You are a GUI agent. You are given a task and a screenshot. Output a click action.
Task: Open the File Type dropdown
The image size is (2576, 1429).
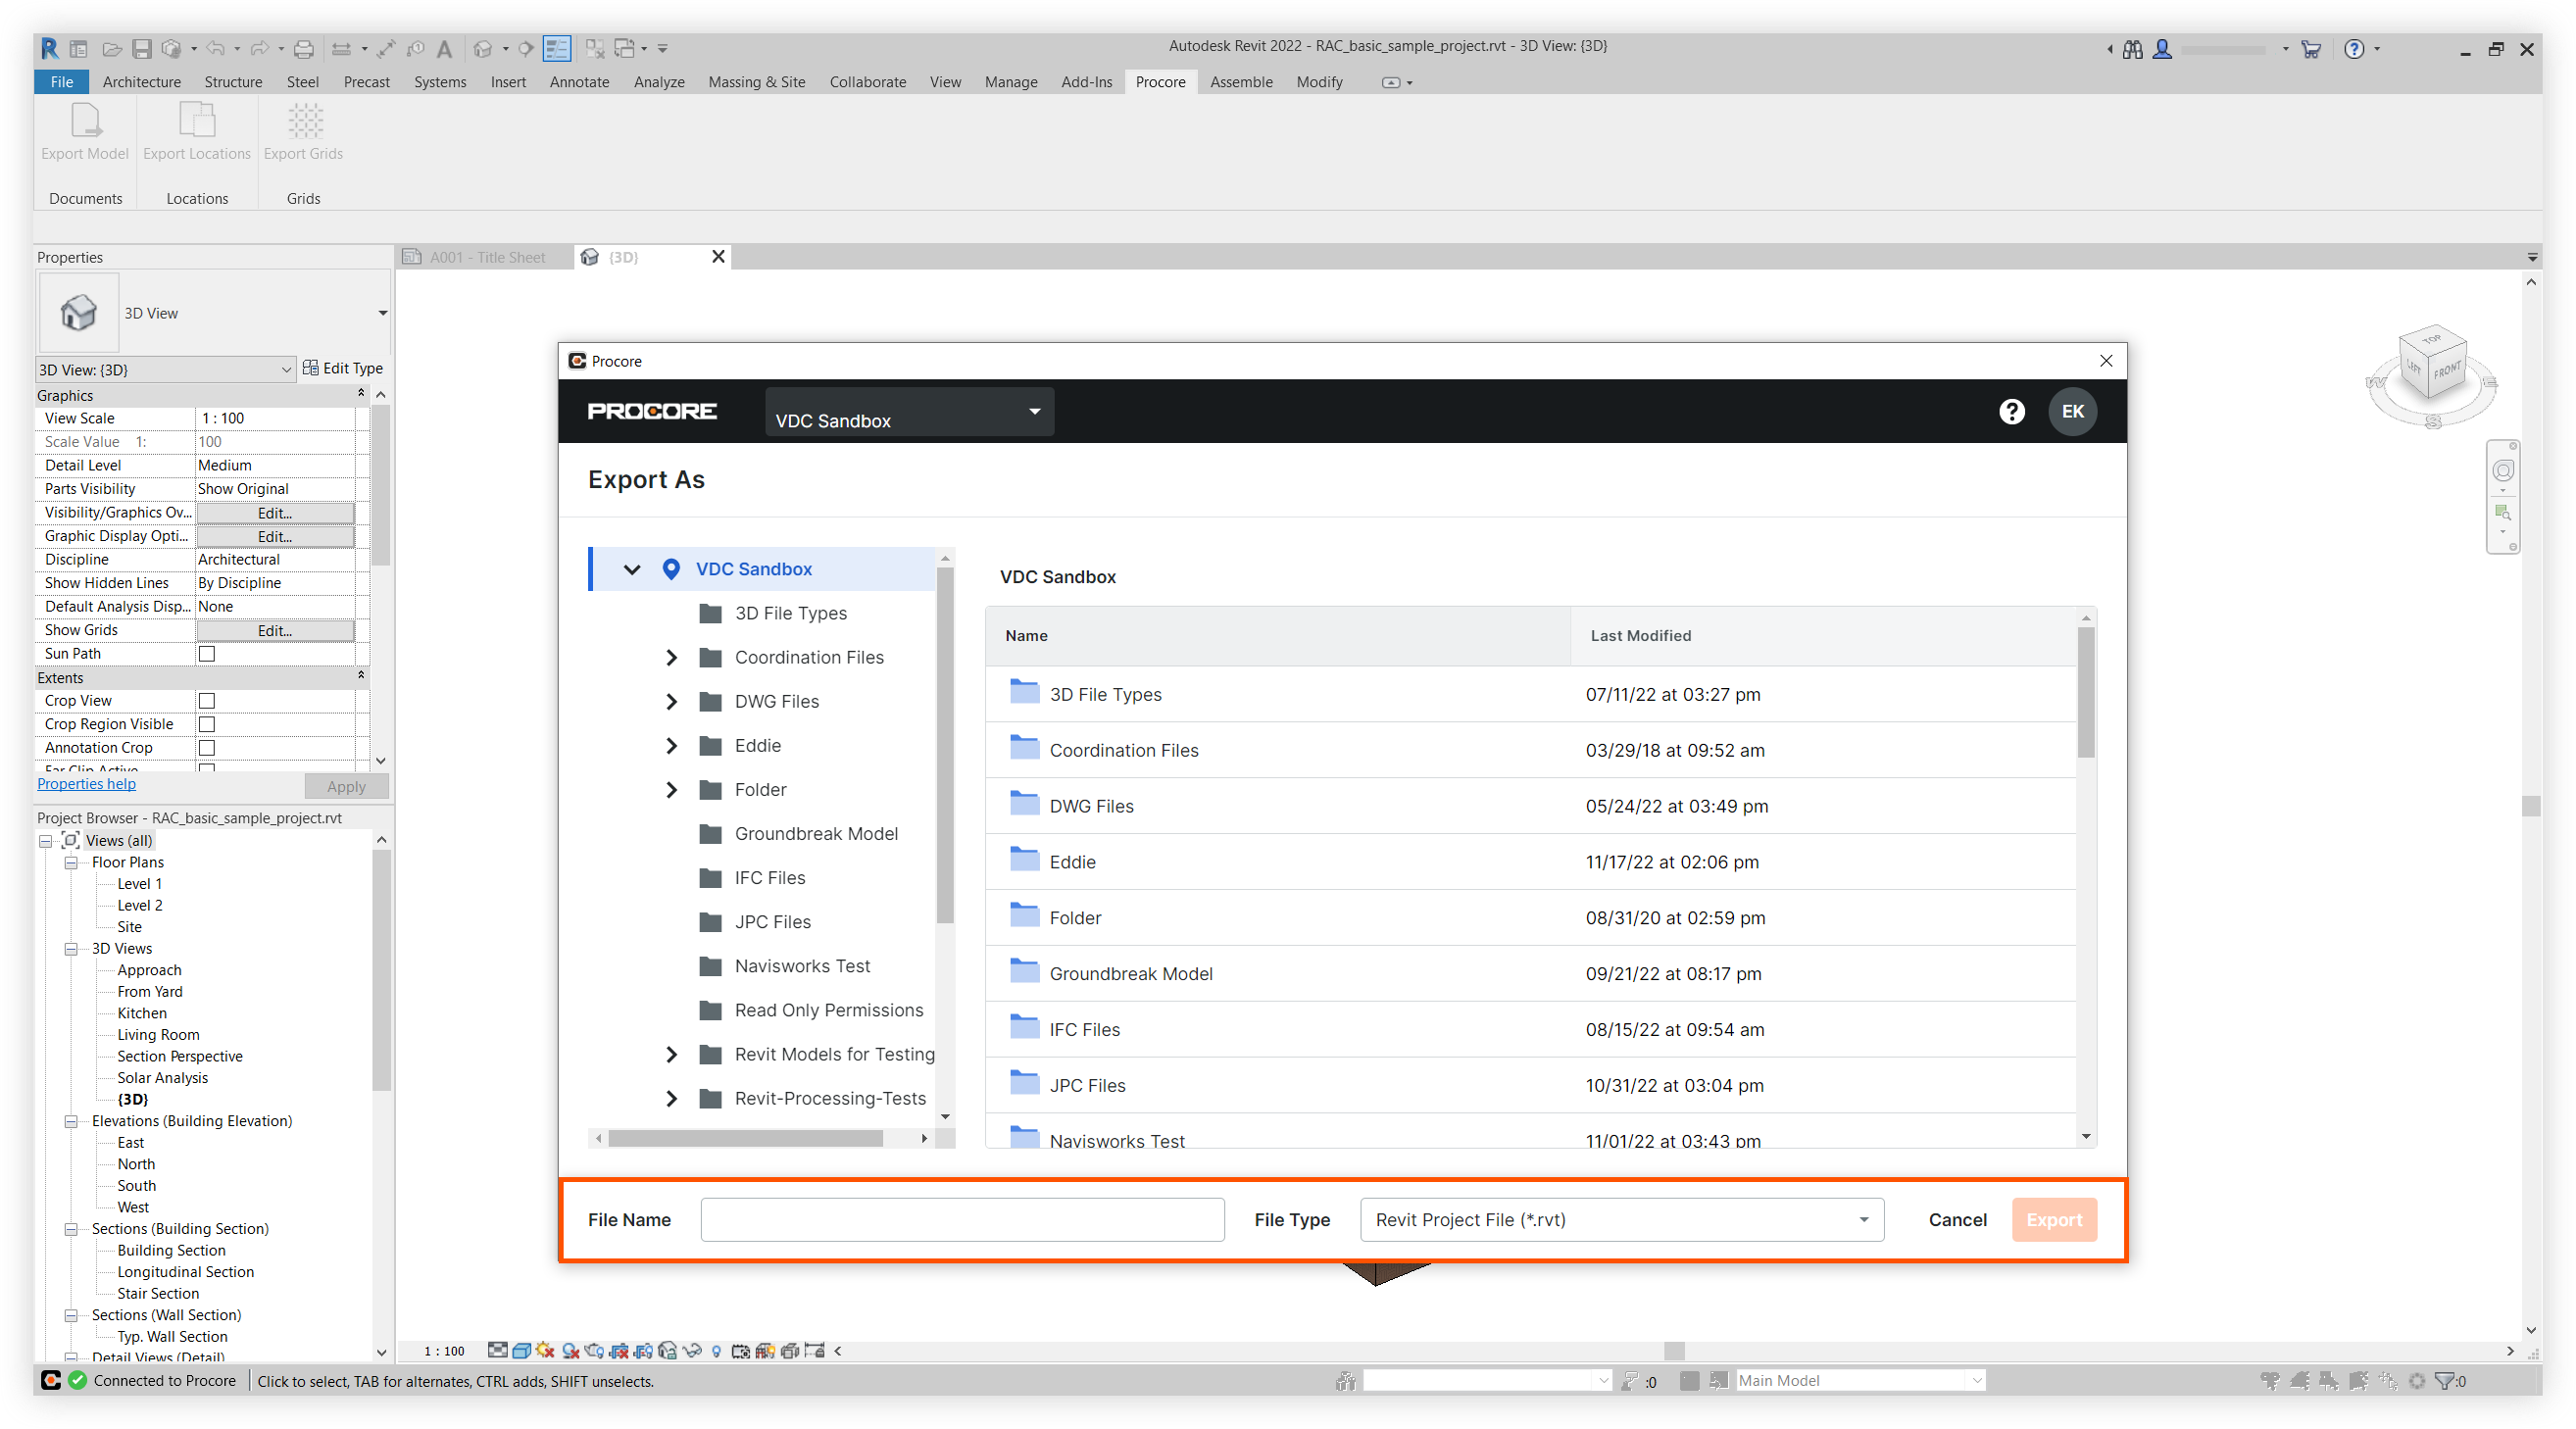point(1621,1219)
